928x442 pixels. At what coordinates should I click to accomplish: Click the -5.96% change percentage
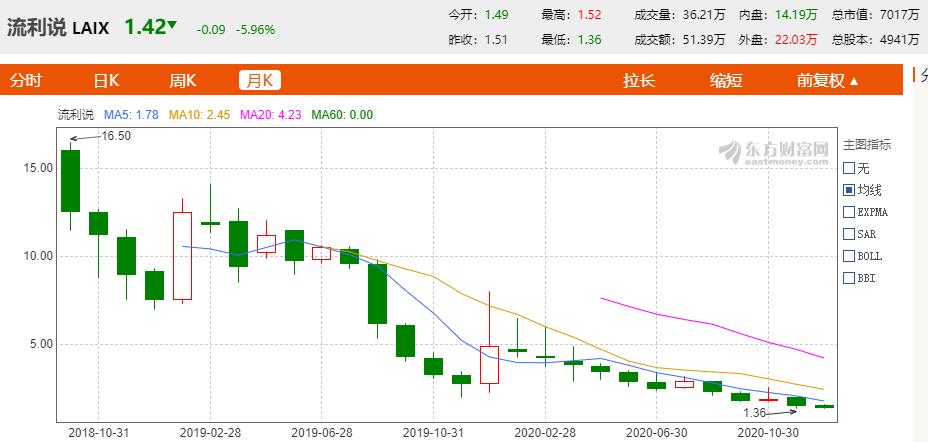pos(255,30)
